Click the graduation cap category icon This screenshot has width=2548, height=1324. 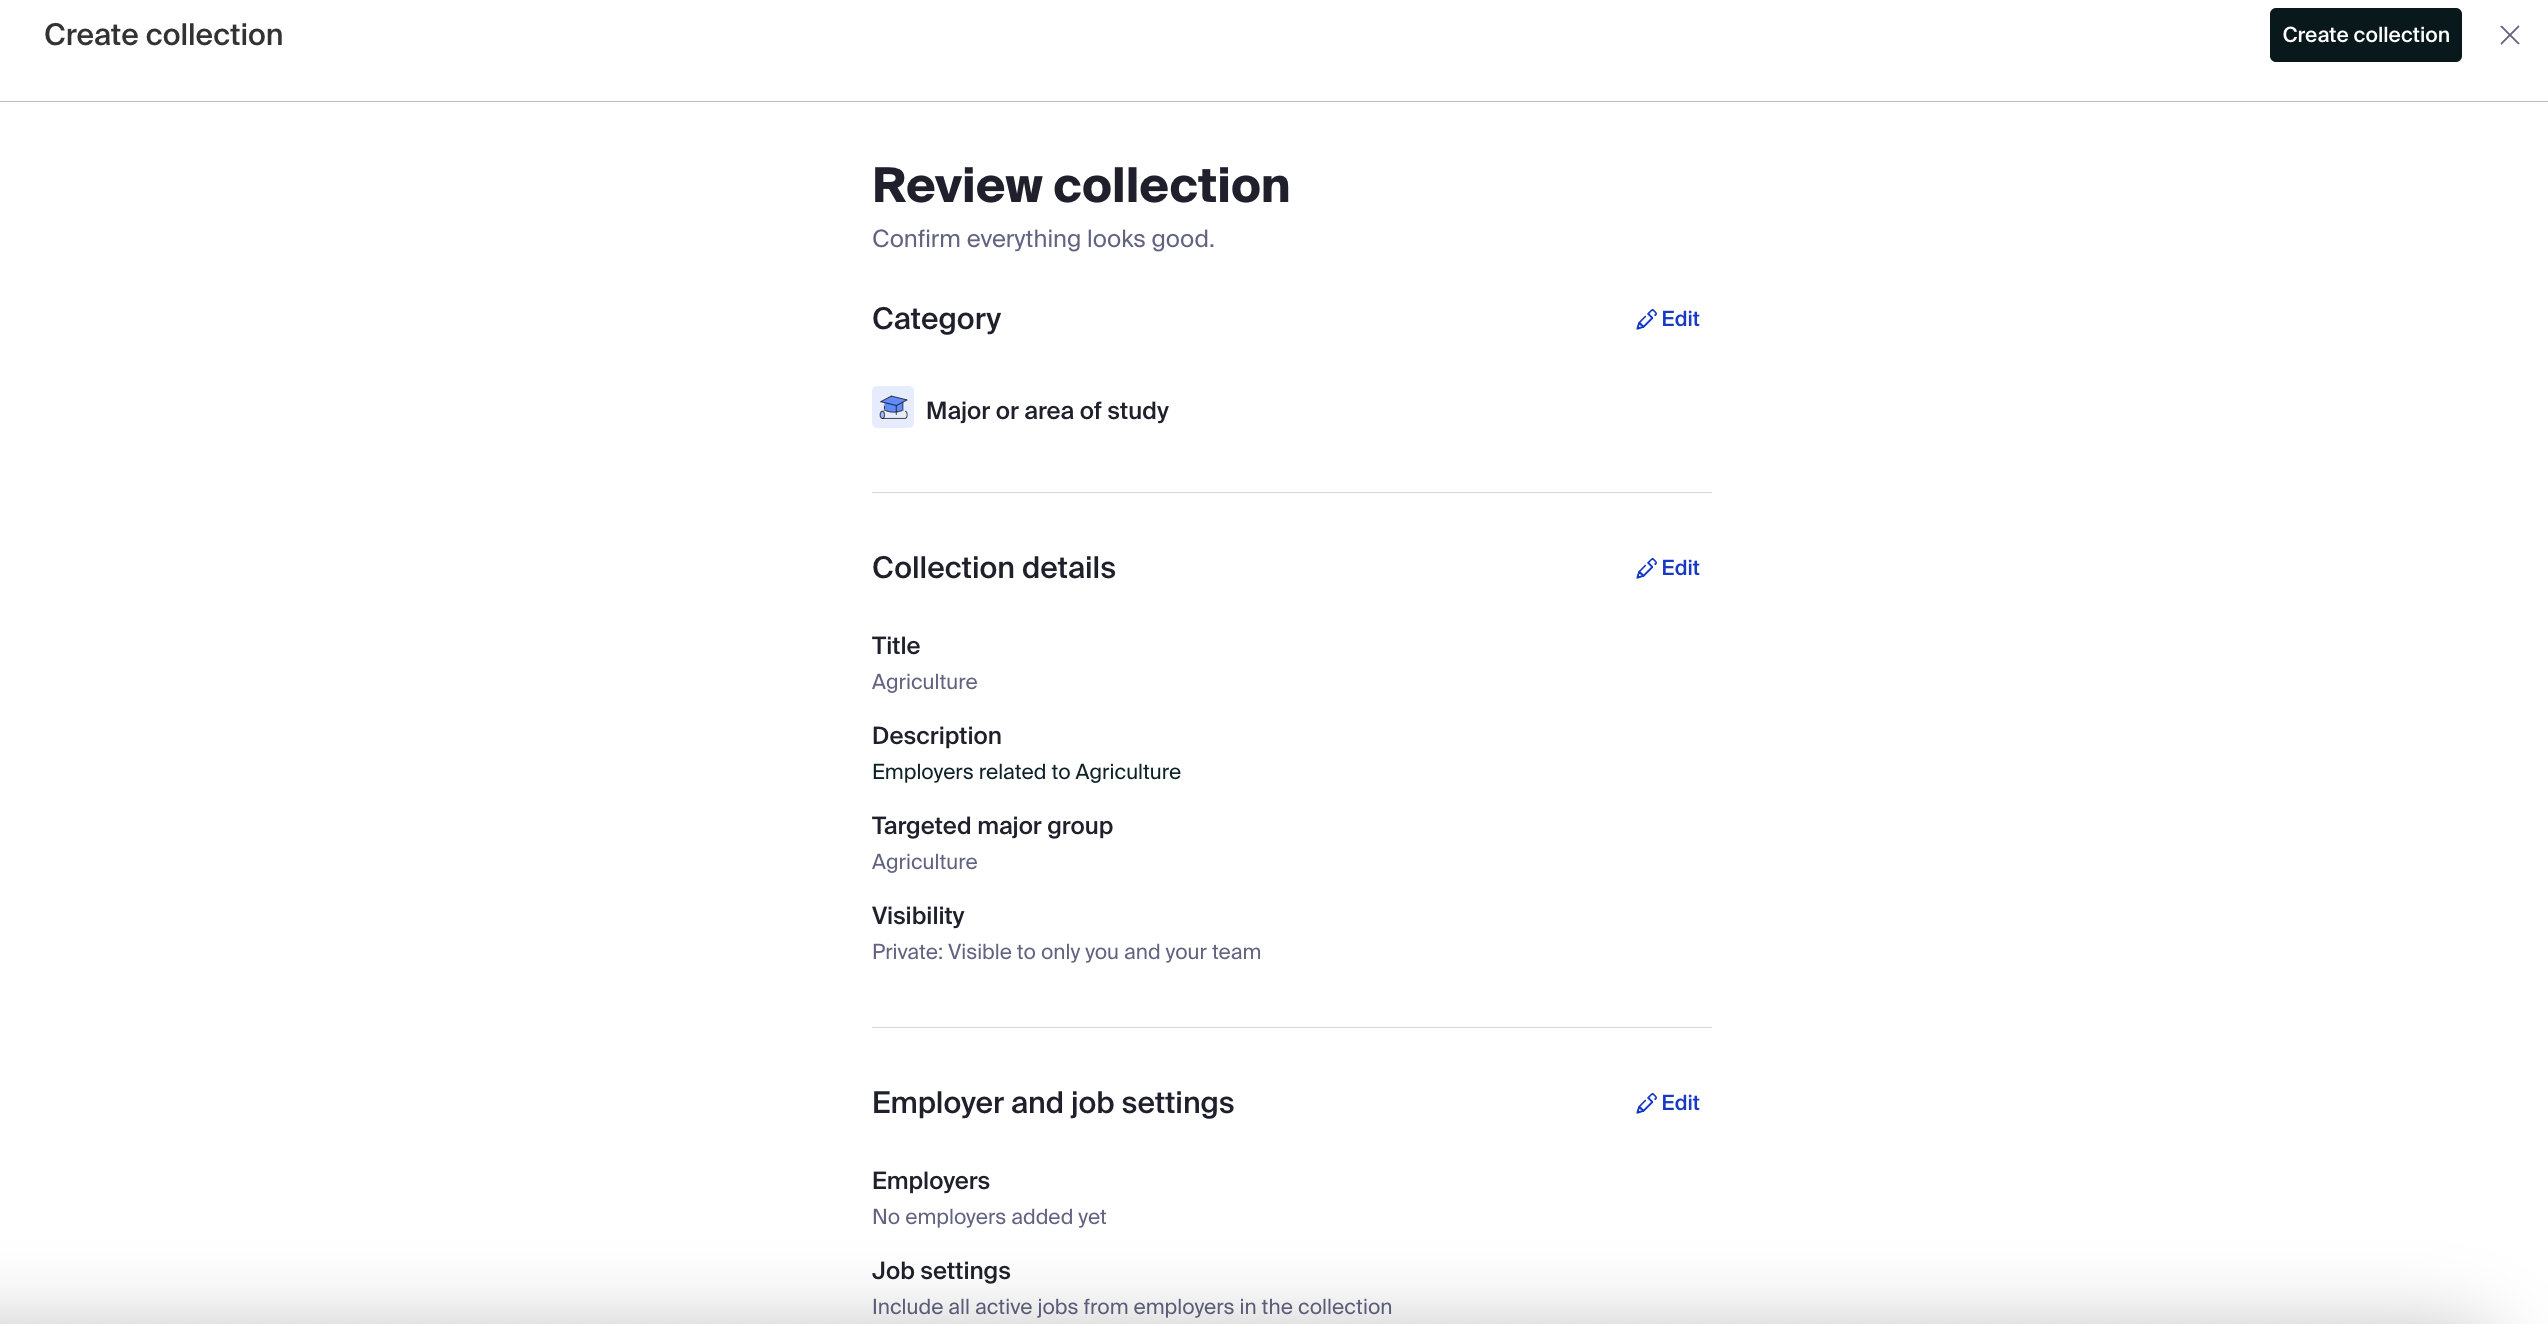click(x=893, y=408)
